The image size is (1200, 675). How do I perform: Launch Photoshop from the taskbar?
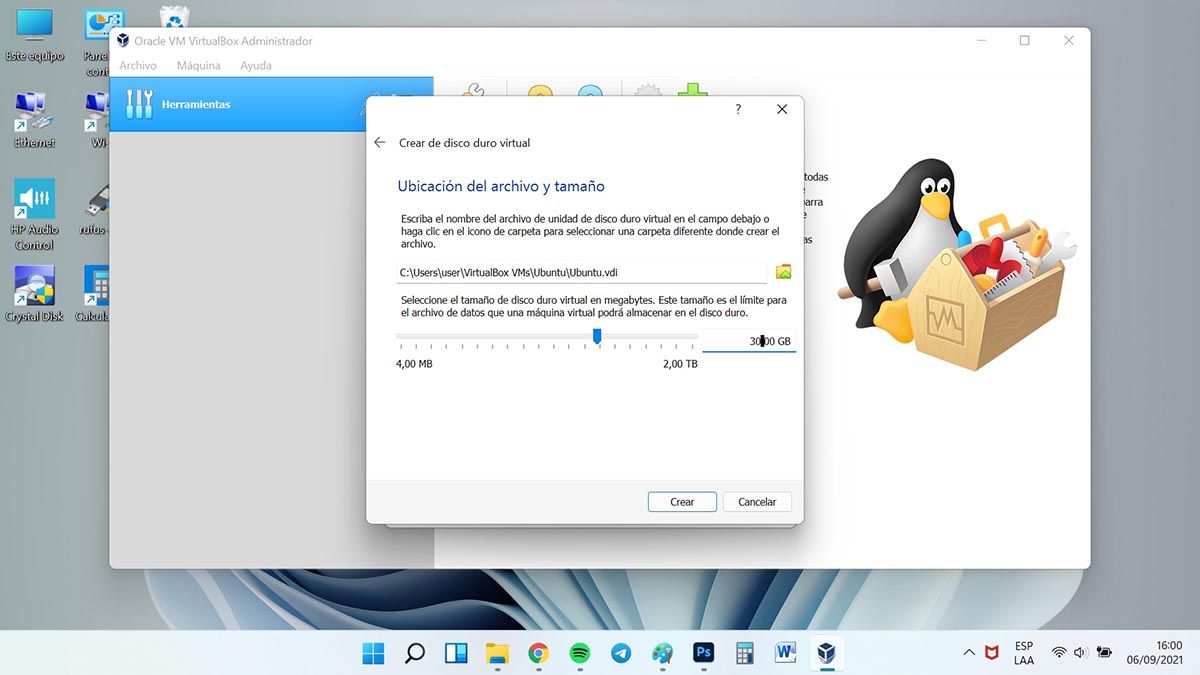coord(703,653)
